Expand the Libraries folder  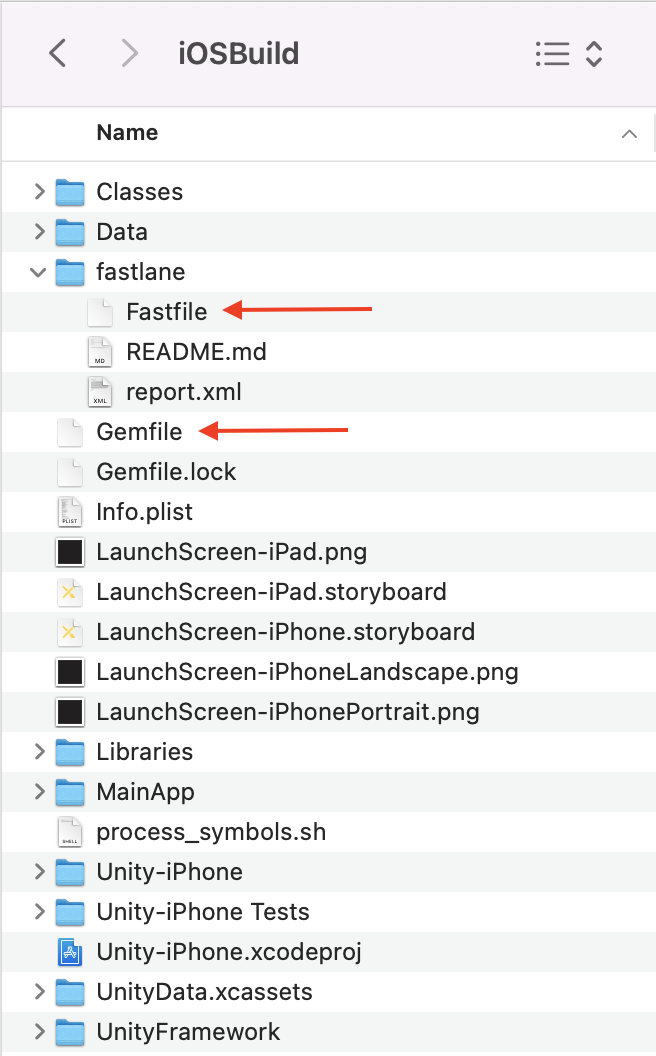(39, 751)
